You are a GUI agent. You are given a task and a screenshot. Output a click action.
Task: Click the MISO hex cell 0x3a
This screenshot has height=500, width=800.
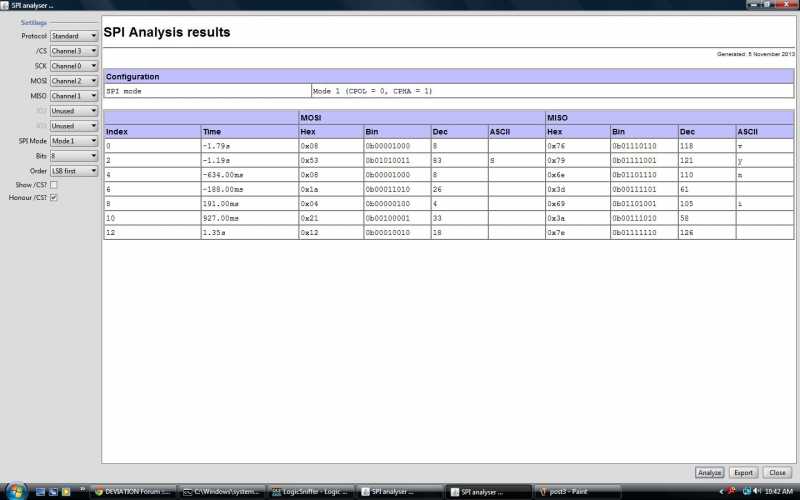(578, 218)
